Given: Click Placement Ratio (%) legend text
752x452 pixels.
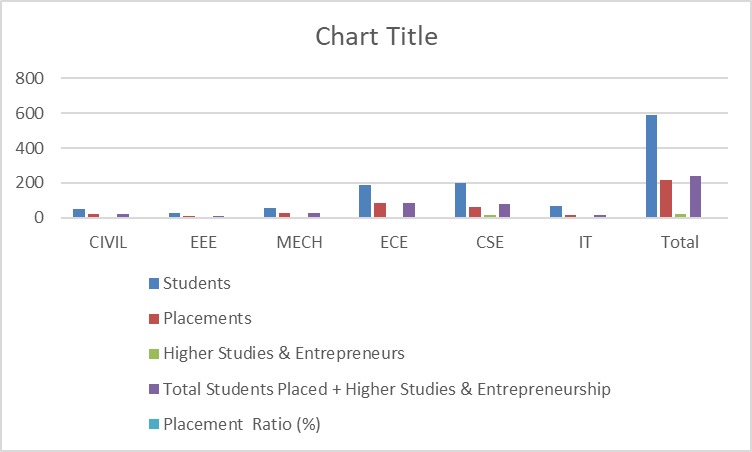Looking at the screenshot, I should (241, 423).
